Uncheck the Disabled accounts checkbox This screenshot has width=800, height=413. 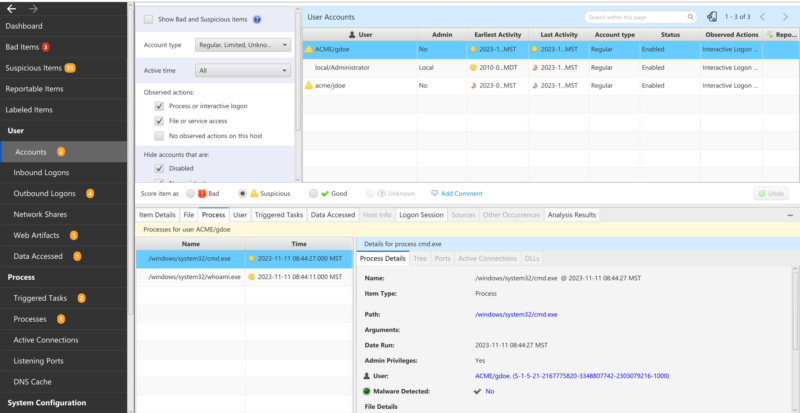(x=159, y=168)
